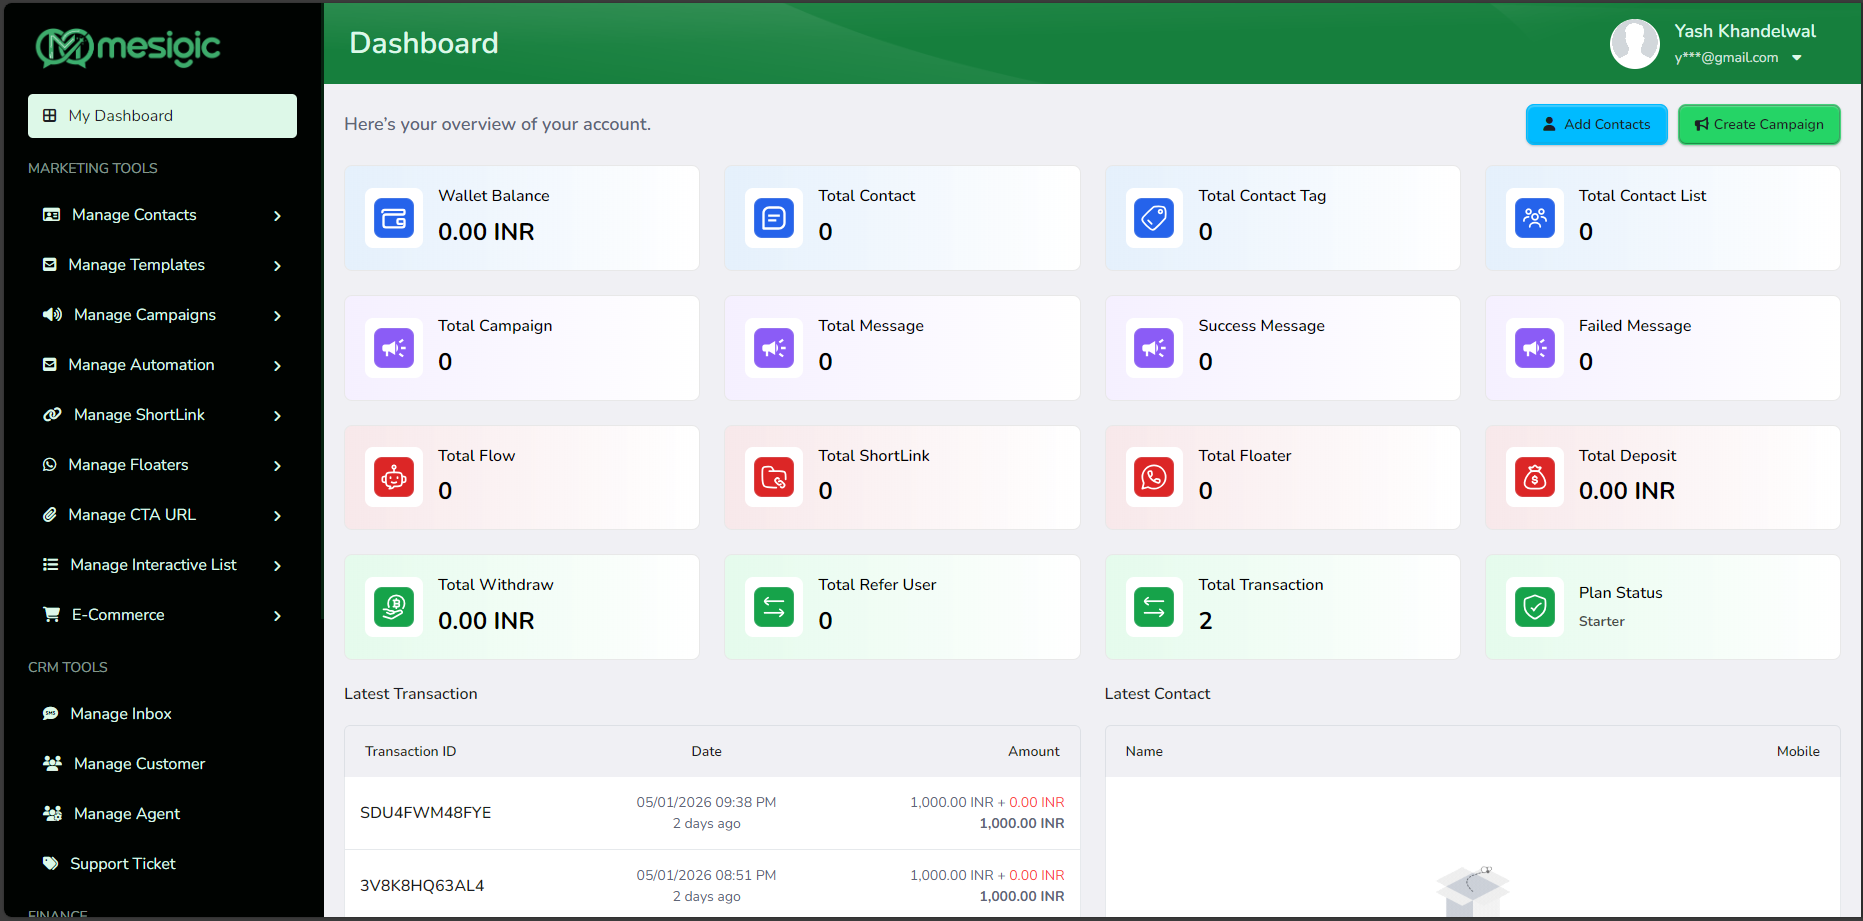Expand the Manage Campaigns submenu chevron
This screenshot has width=1863, height=921.
click(277, 316)
